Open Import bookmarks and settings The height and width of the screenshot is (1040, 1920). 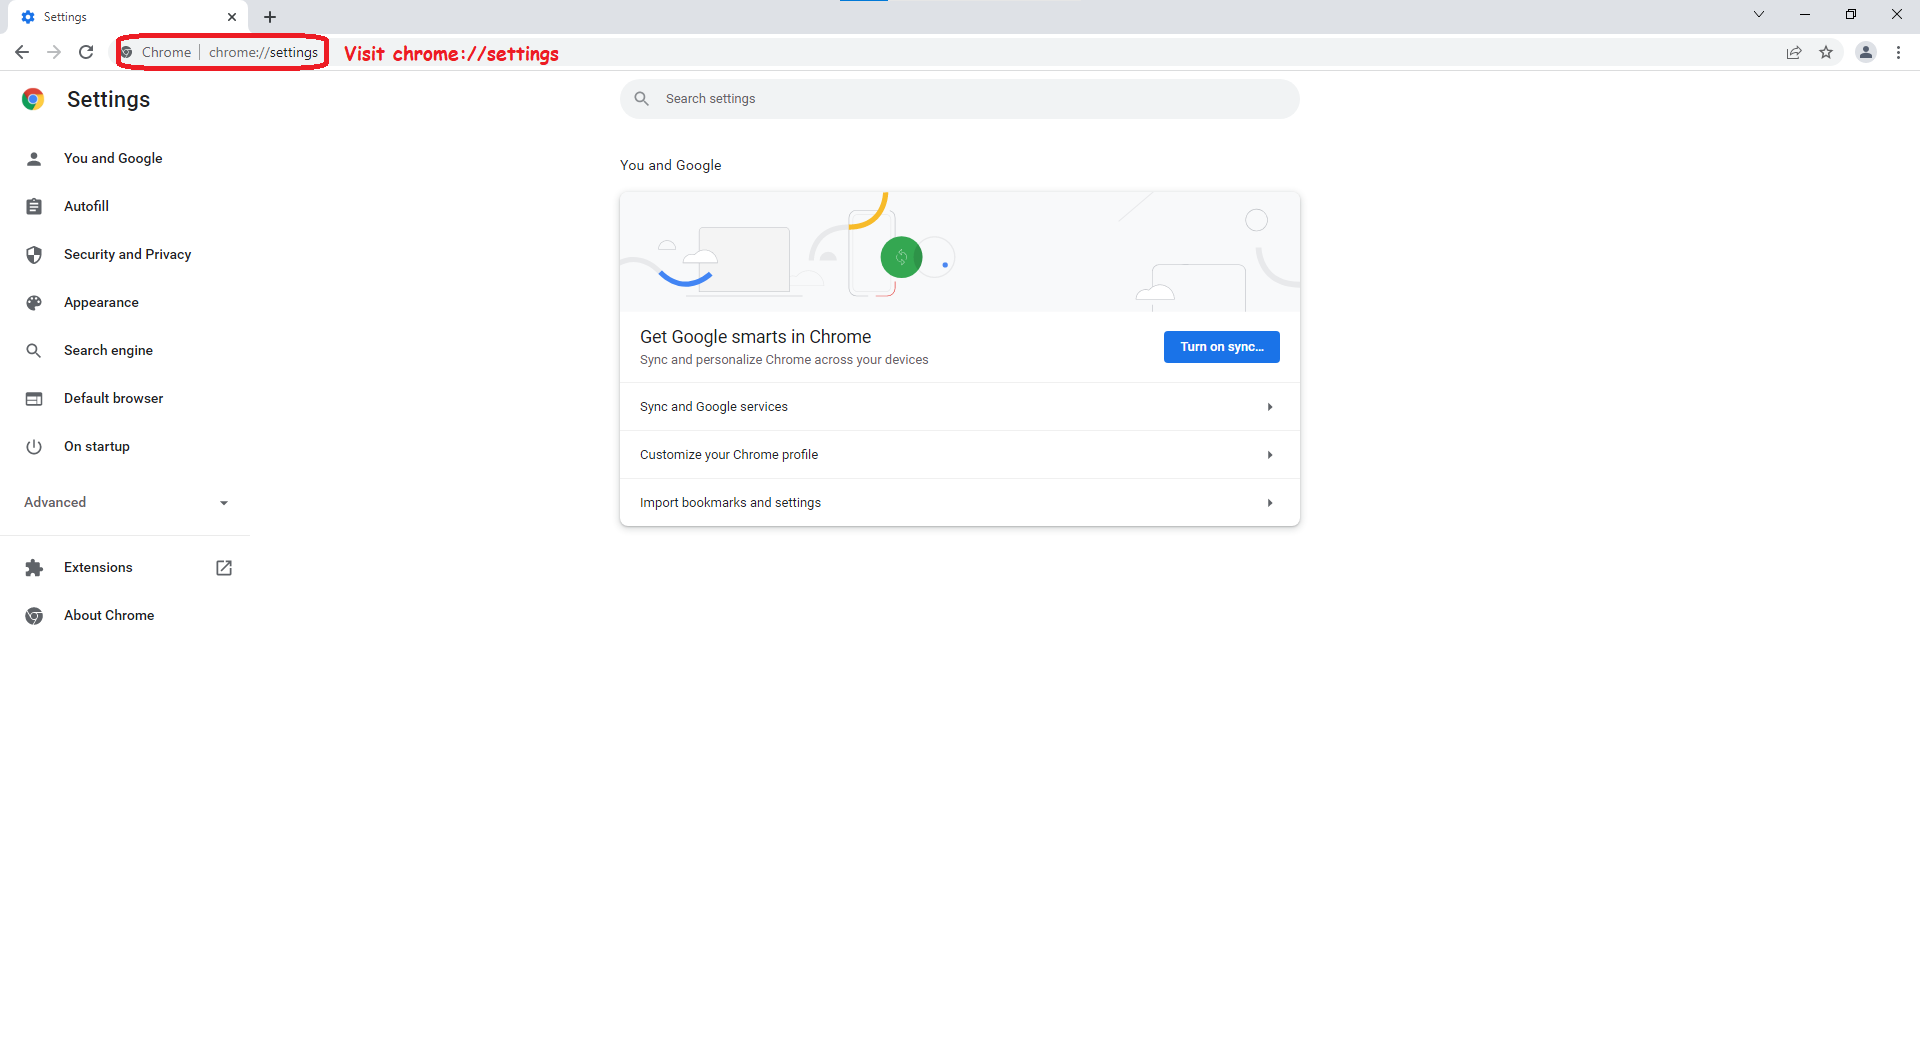pos(959,502)
